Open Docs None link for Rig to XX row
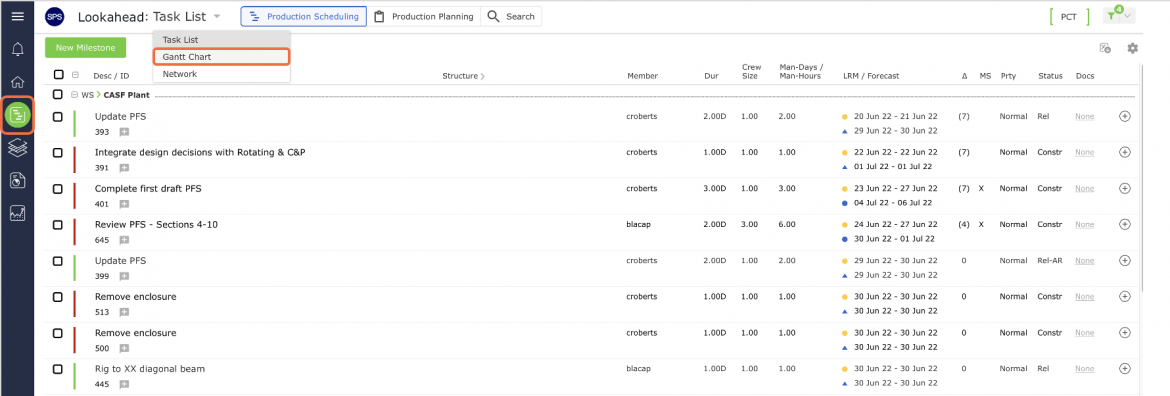This screenshot has height=396, width=1170. coord(1084,368)
